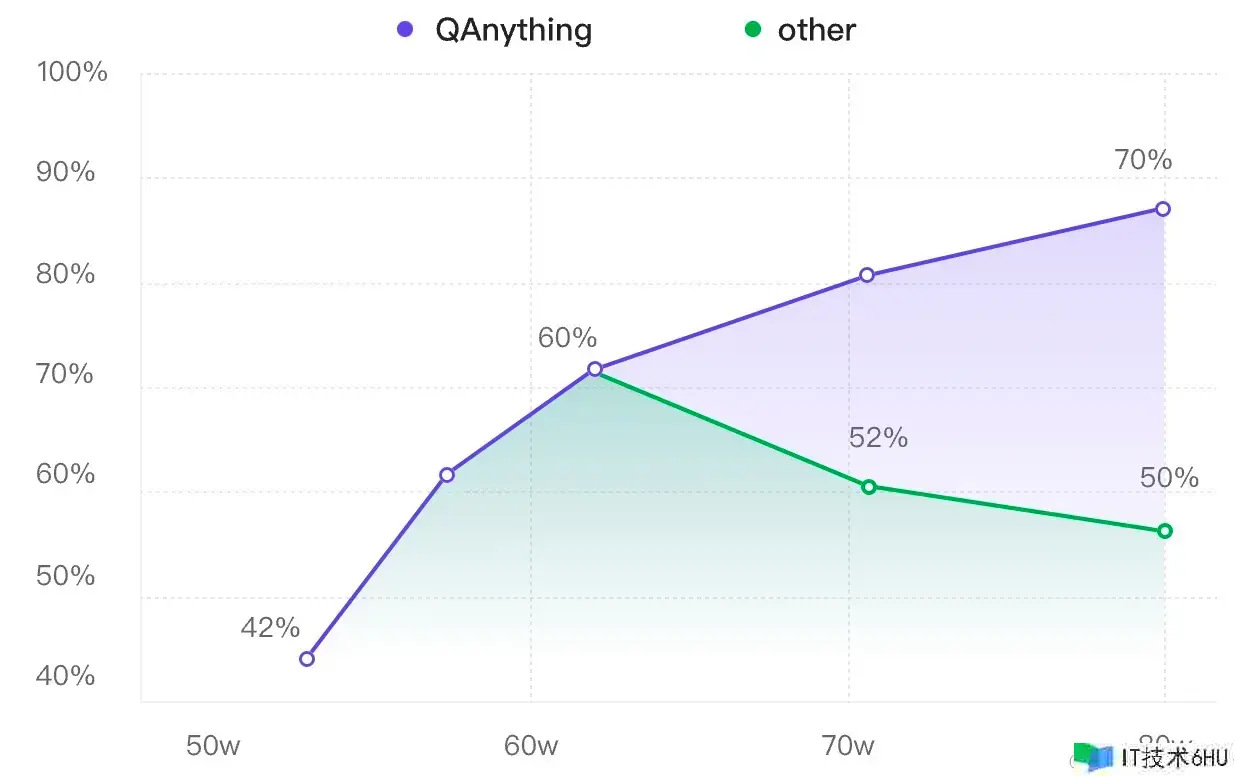The image size is (1235, 776).
Task: Select the purple data point labeled 42%
Action: [307, 658]
